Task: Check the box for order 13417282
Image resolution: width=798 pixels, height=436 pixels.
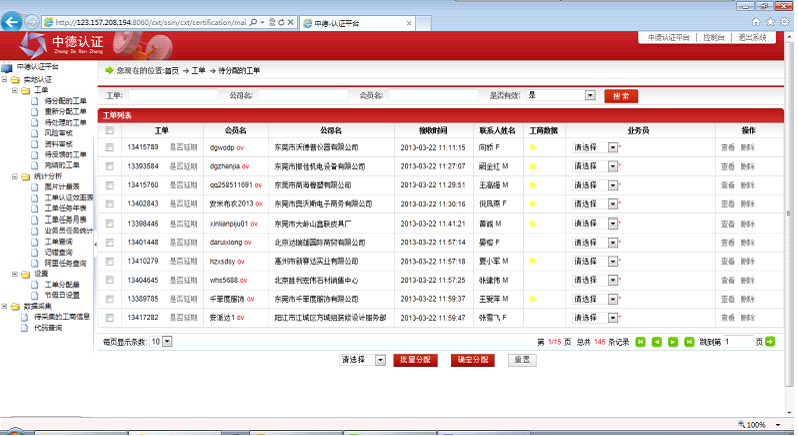Action: click(x=110, y=317)
